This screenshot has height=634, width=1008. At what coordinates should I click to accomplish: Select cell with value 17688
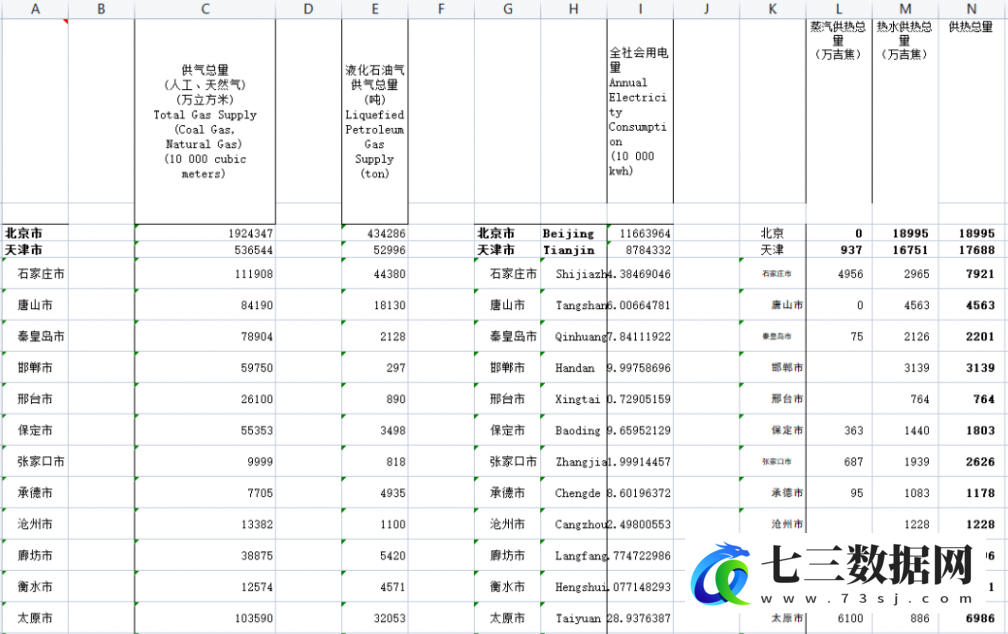click(x=971, y=249)
